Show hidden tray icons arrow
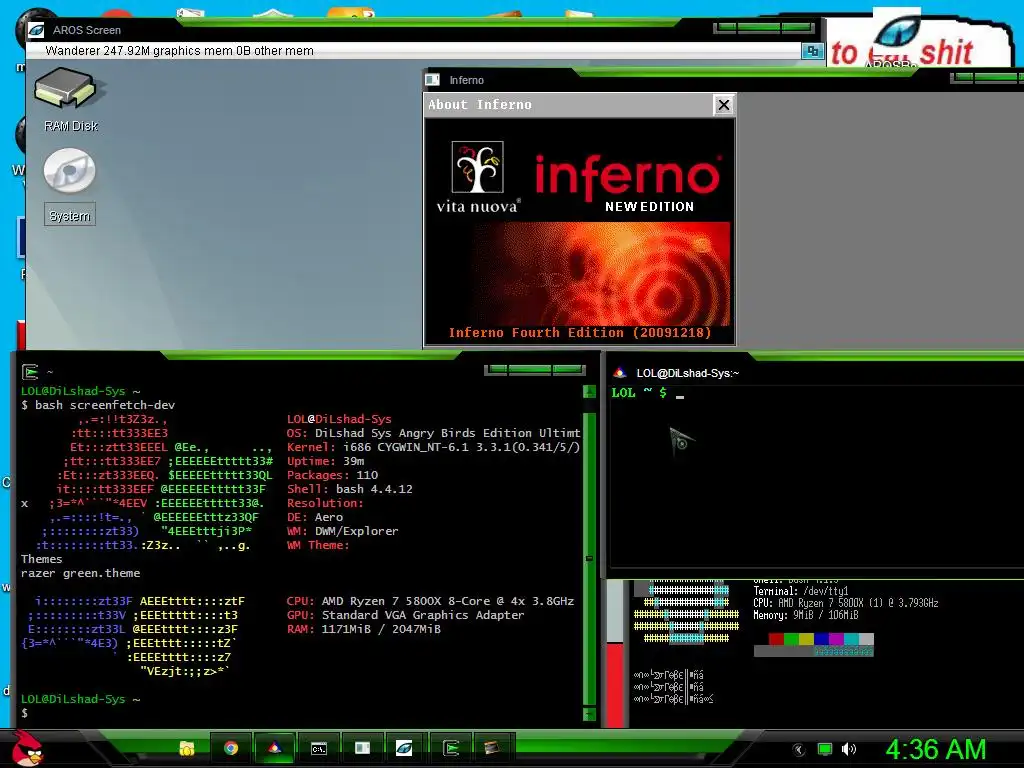Screen dimensions: 1024x768 click(x=798, y=750)
